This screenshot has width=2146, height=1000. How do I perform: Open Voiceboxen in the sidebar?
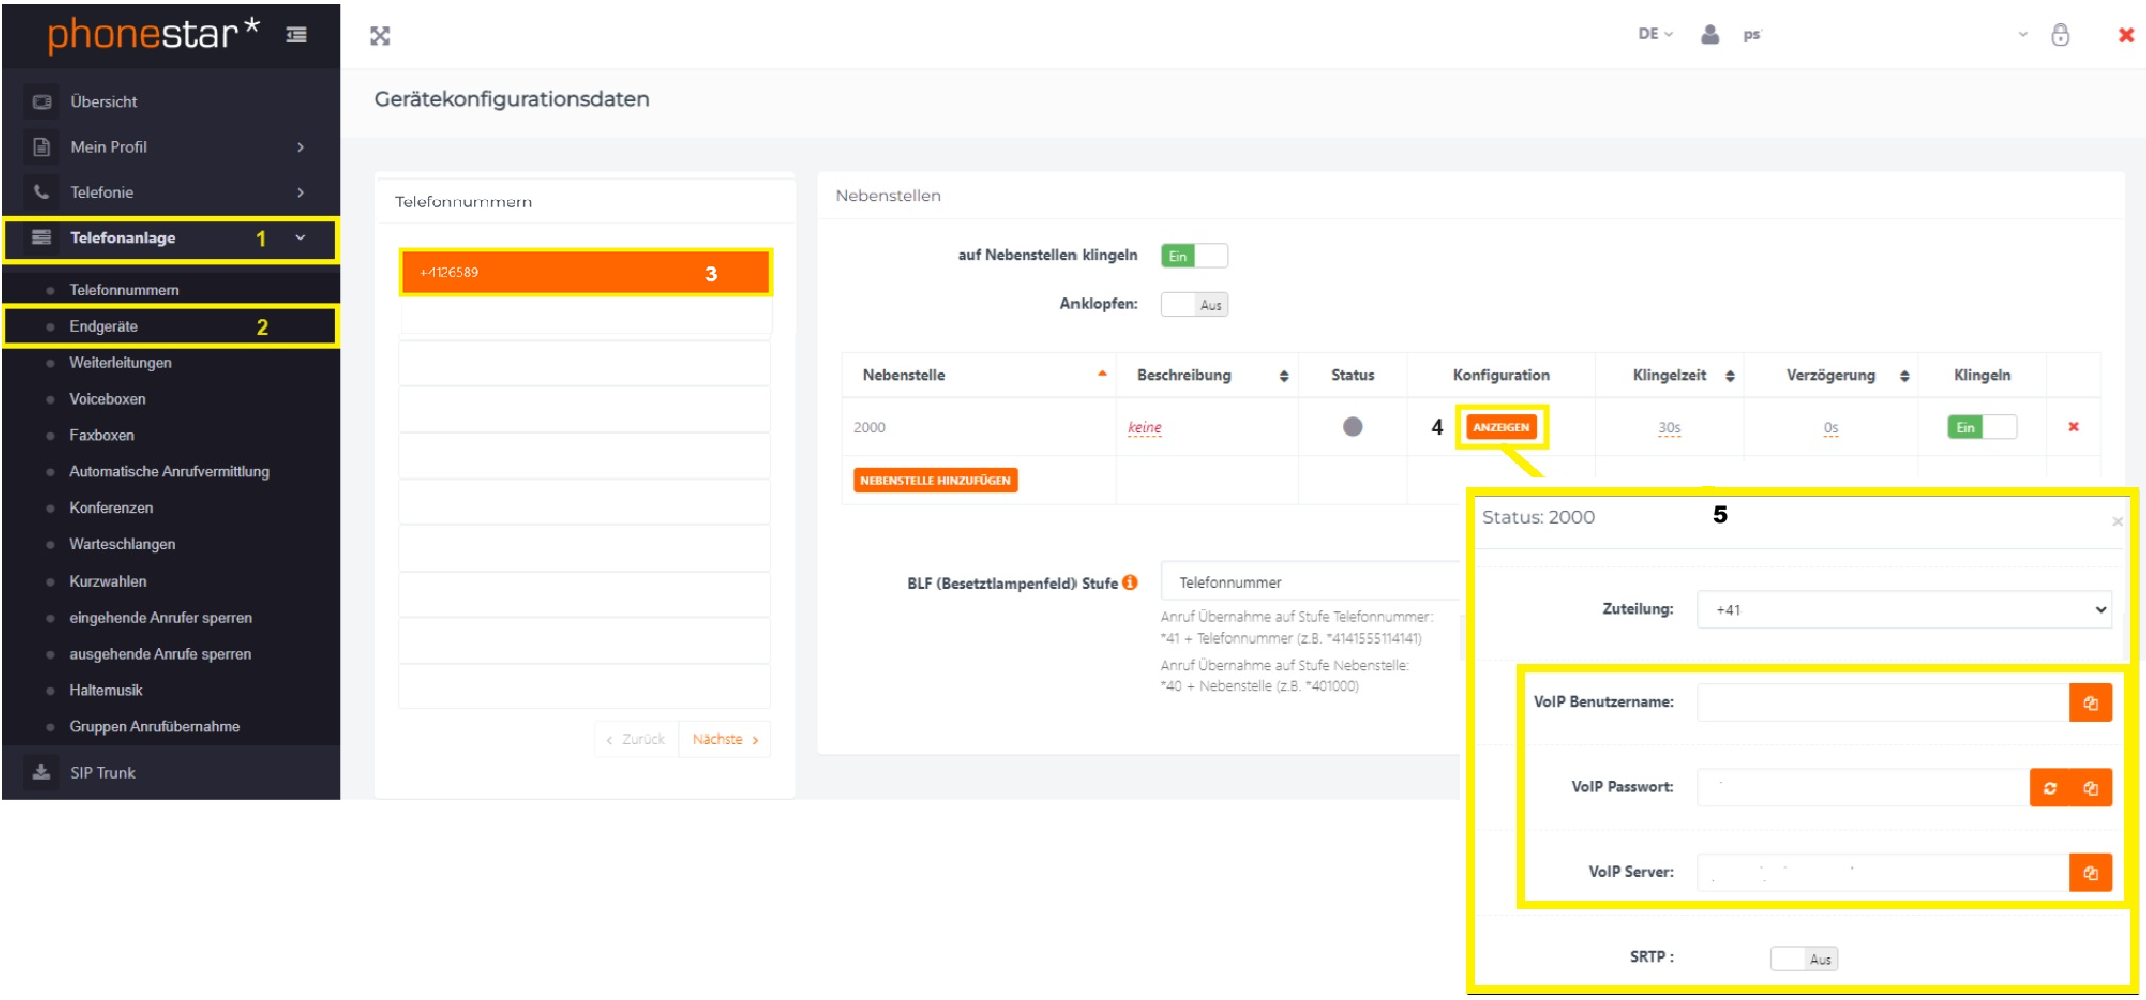(x=107, y=399)
